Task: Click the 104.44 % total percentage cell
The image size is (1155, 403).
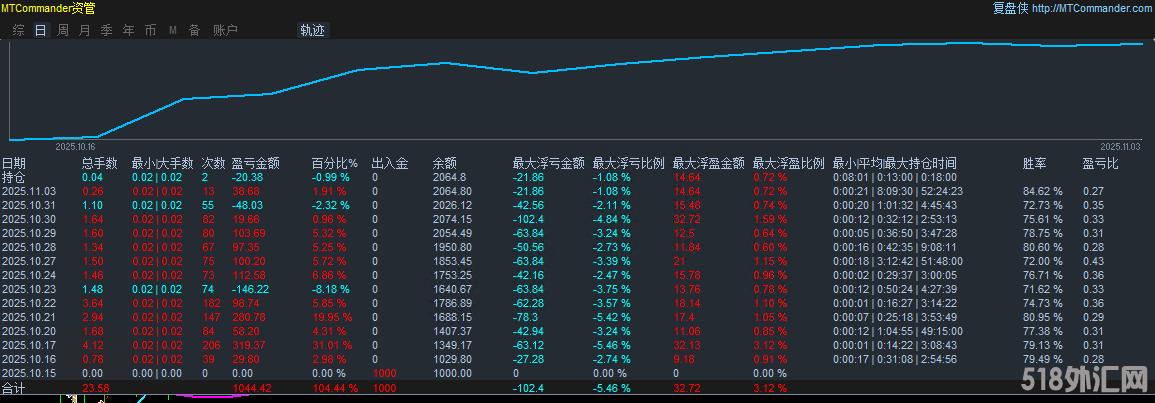Action: pos(335,388)
